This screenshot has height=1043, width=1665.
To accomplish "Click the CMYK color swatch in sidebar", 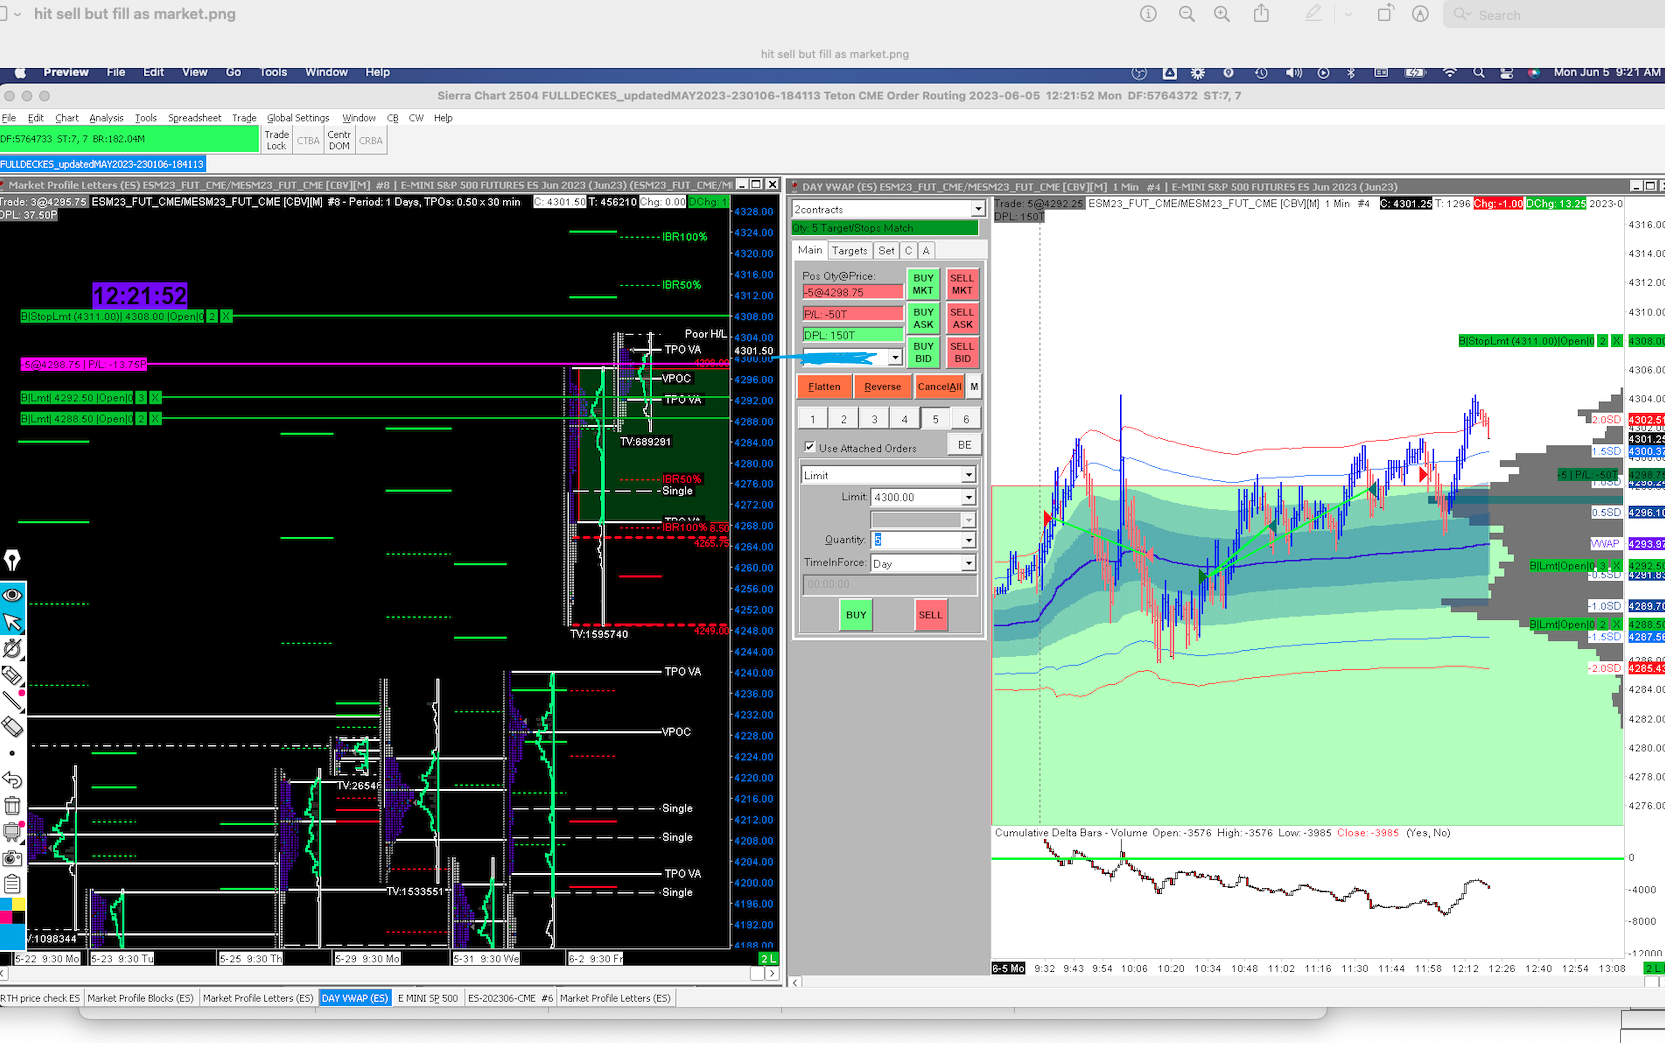I will click(x=12, y=910).
